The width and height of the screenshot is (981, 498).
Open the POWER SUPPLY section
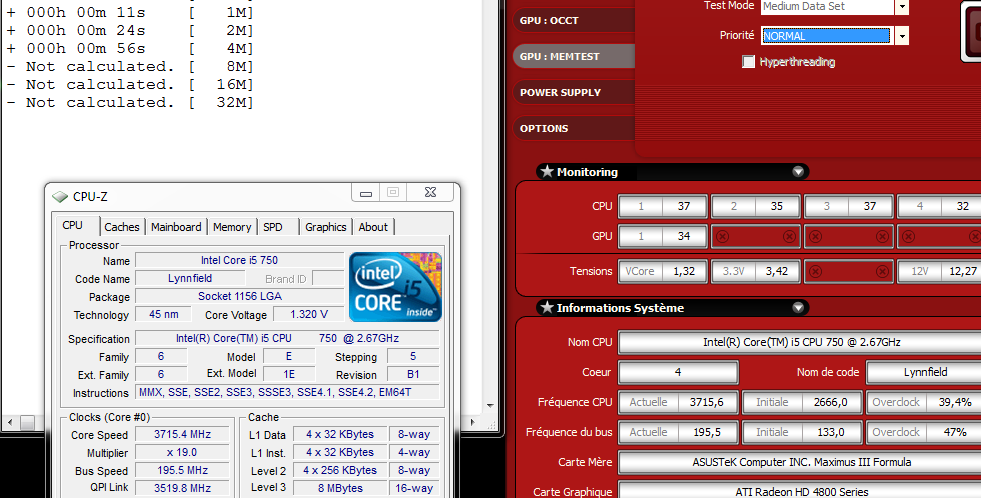[x=574, y=93]
